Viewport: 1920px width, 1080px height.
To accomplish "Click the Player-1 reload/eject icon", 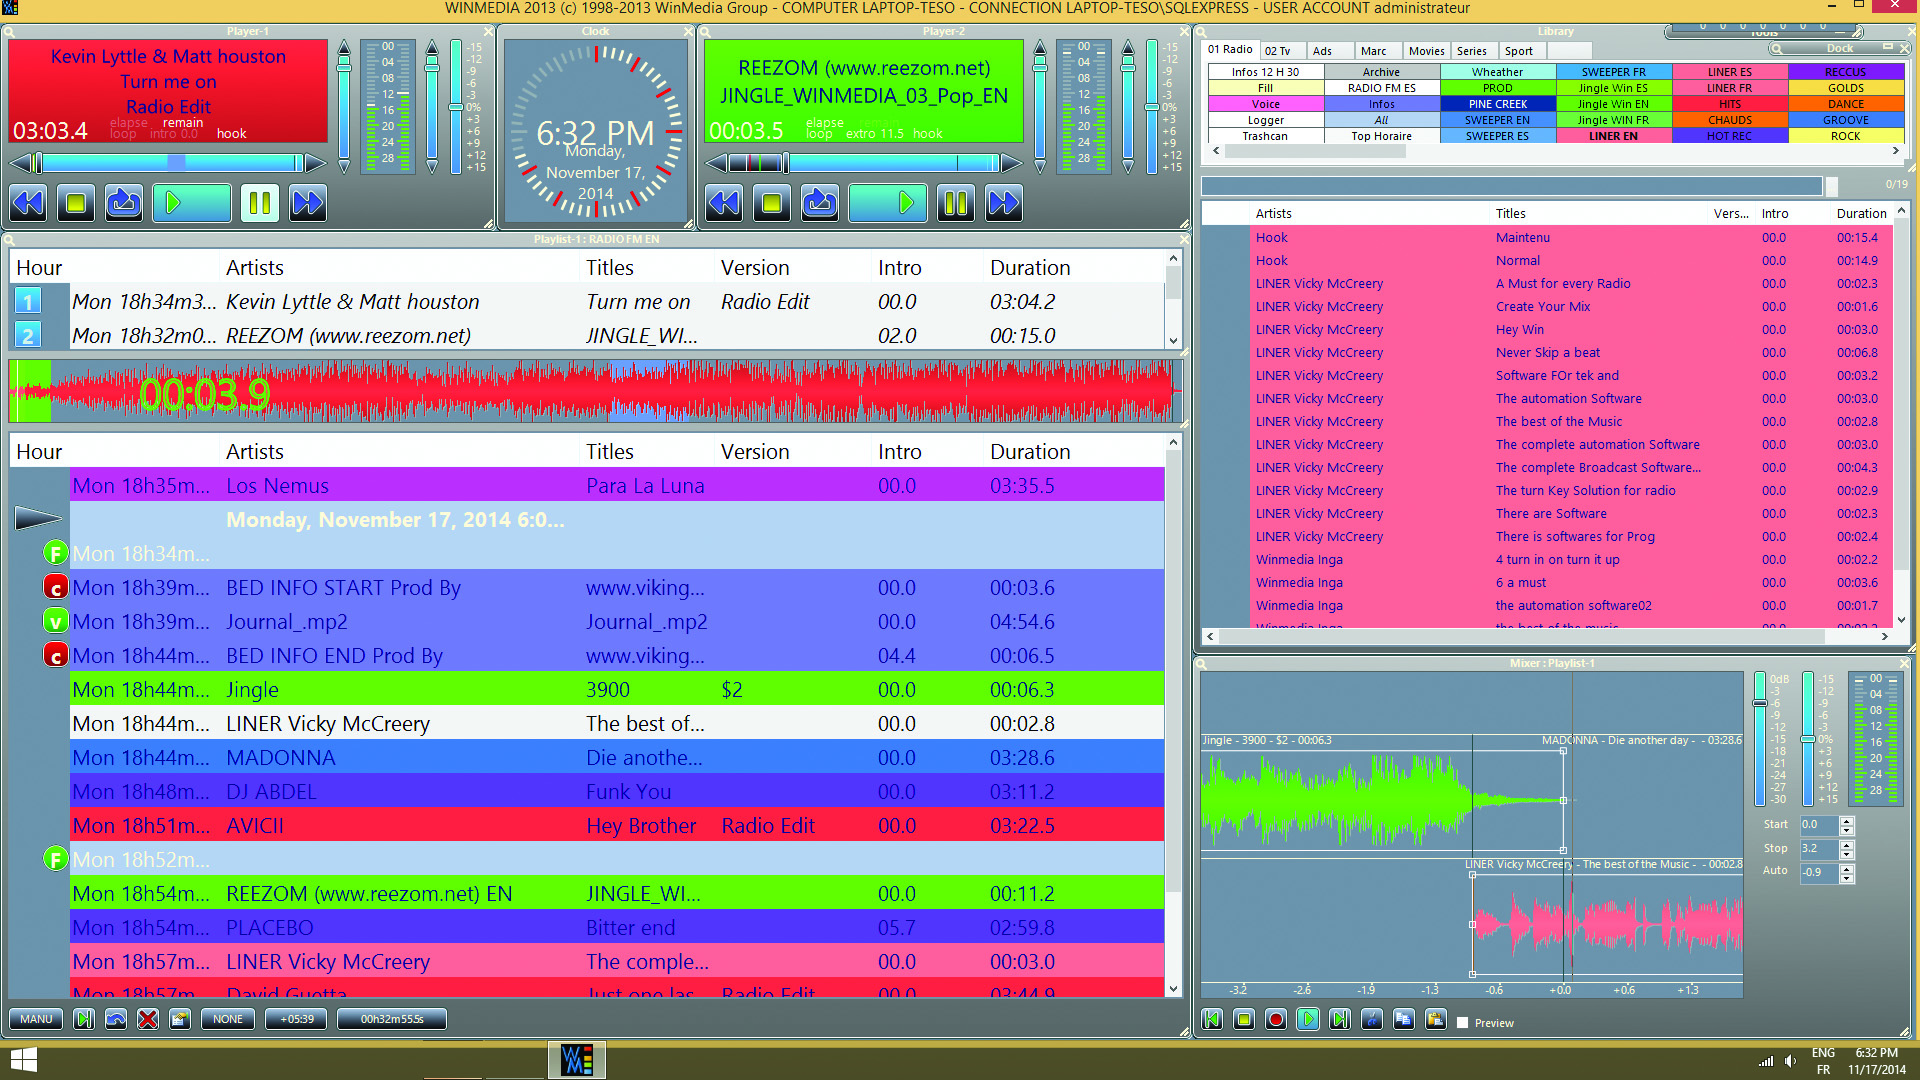I will (124, 204).
